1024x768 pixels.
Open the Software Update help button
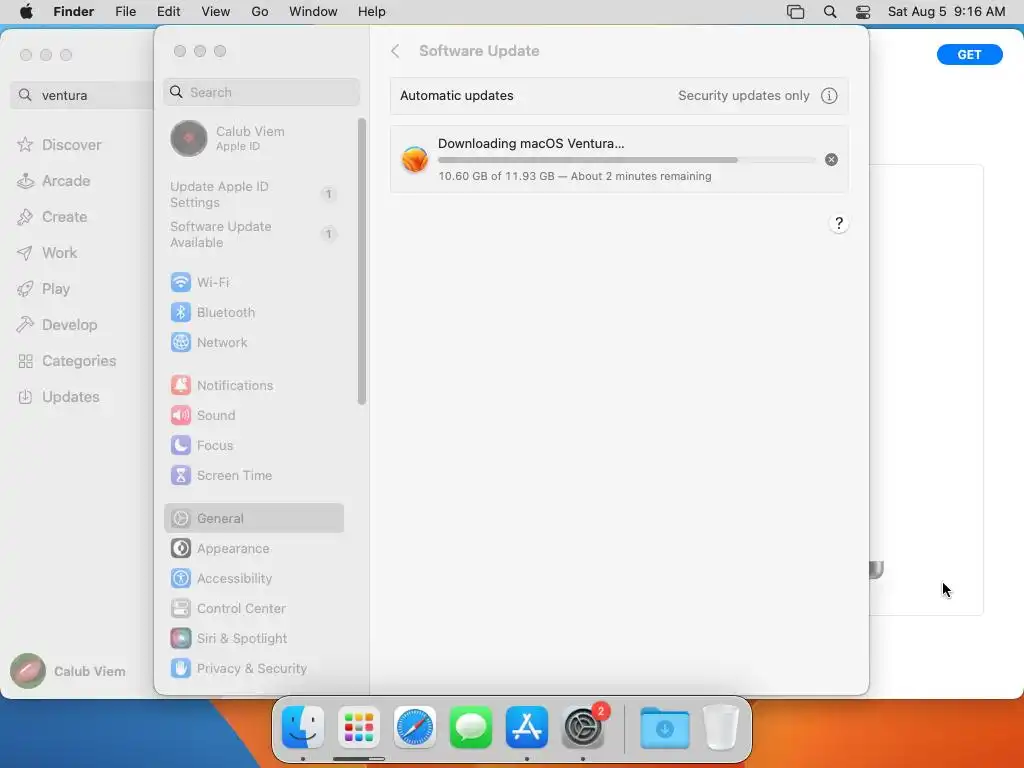(839, 223)
